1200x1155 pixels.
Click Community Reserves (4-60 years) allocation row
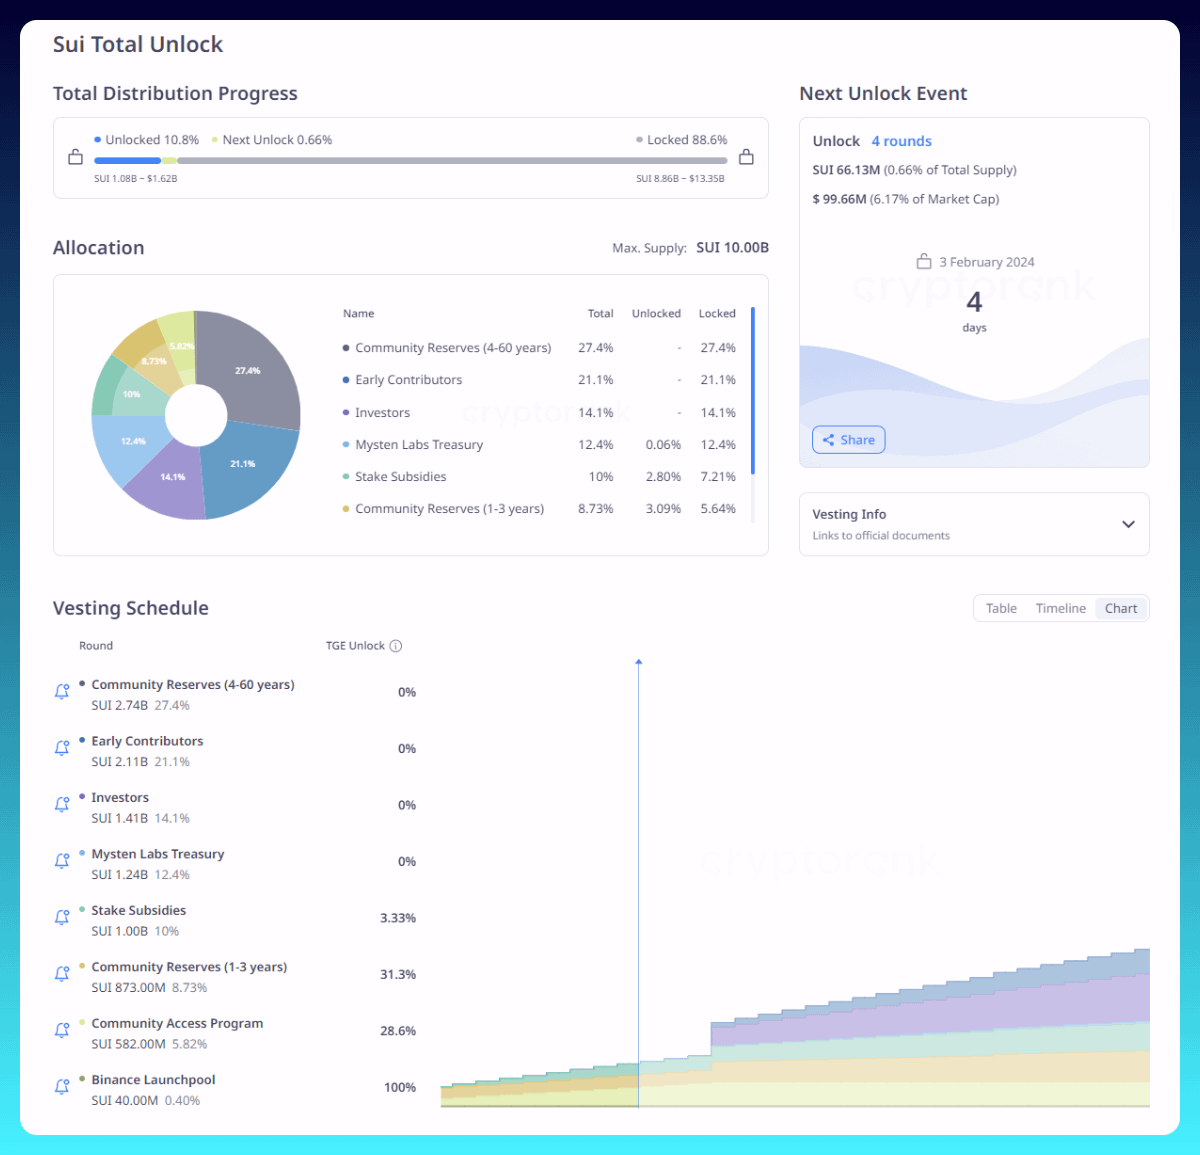pos(539,348)
